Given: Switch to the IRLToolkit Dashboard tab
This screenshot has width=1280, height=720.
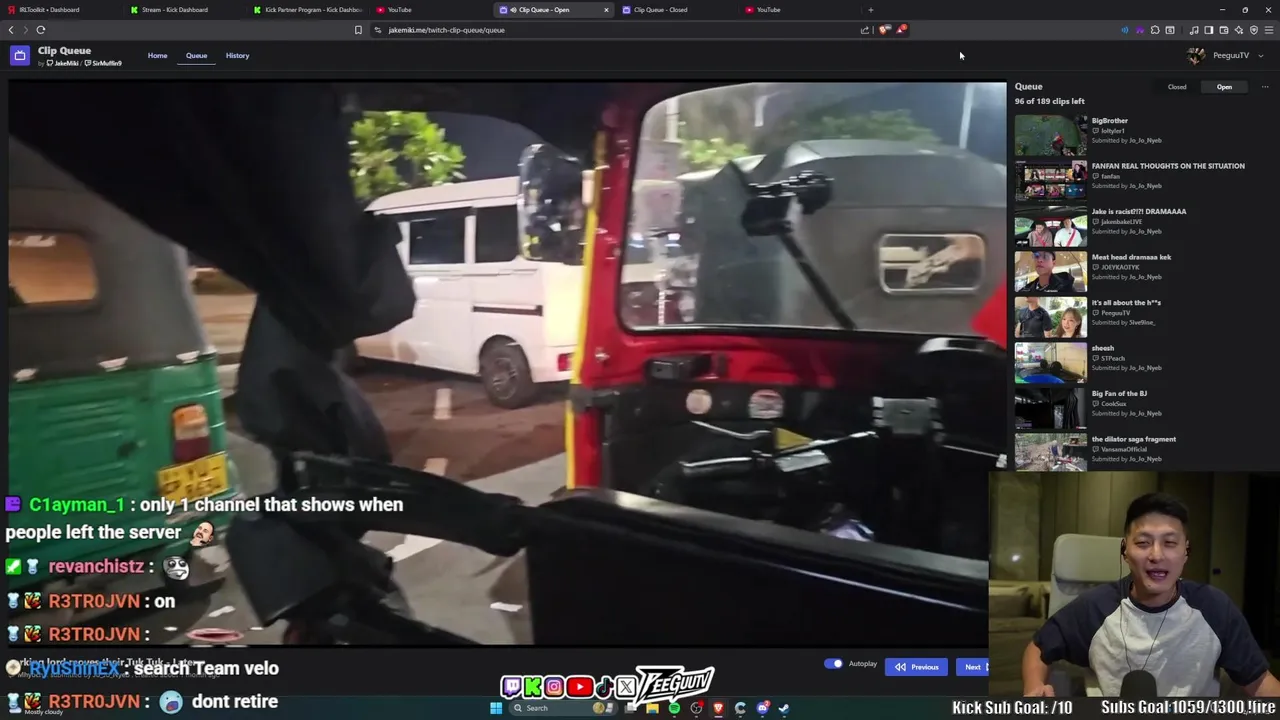Looking at the screenshot, I should pyautogui.click(x=60, y=10).
